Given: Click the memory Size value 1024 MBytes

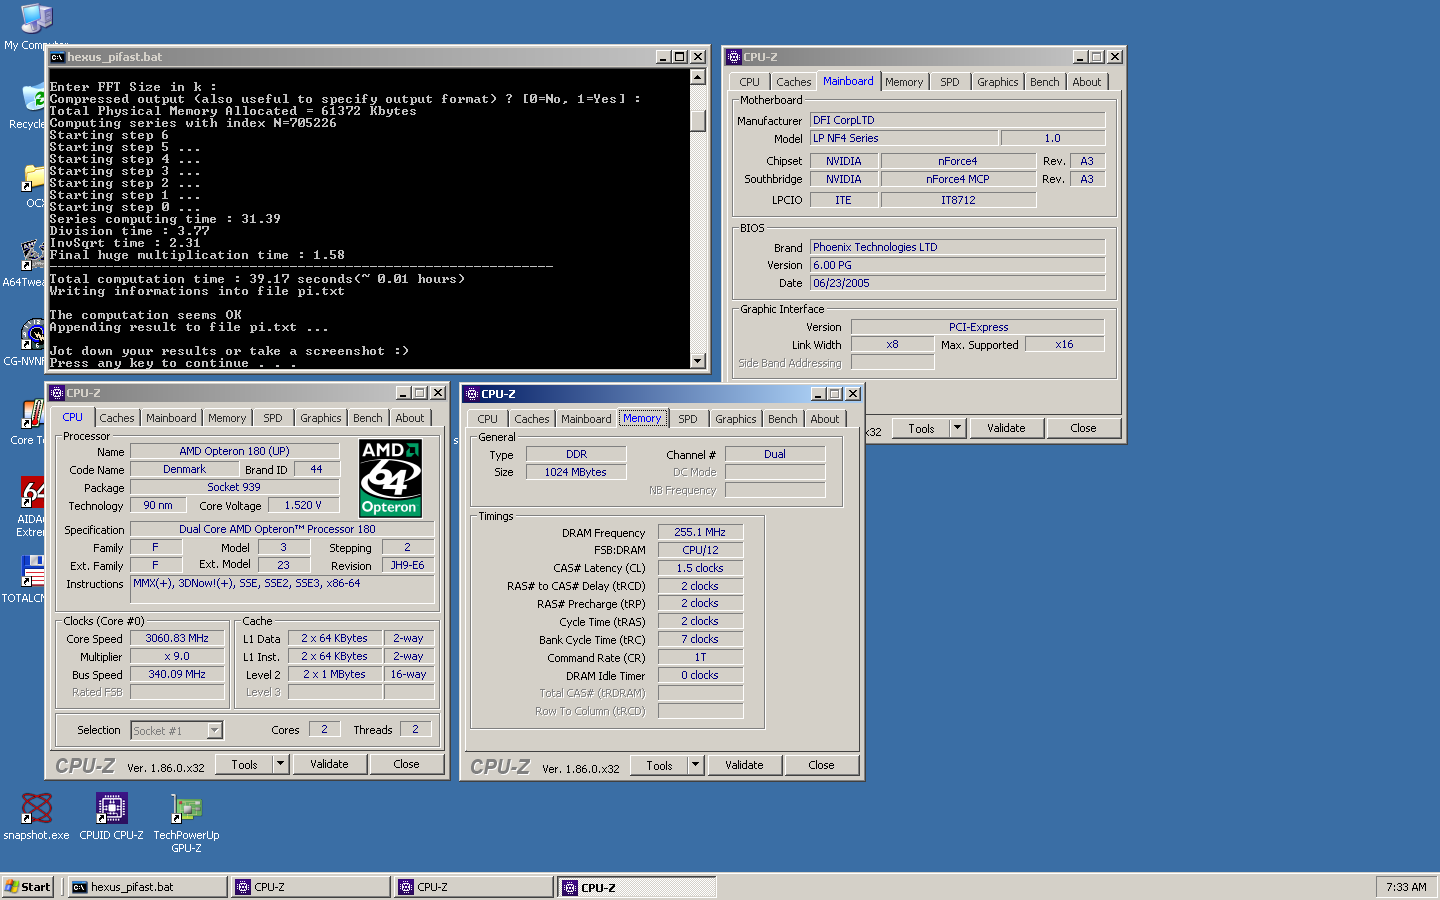Looking at the screenshot, I should [576, 472].
